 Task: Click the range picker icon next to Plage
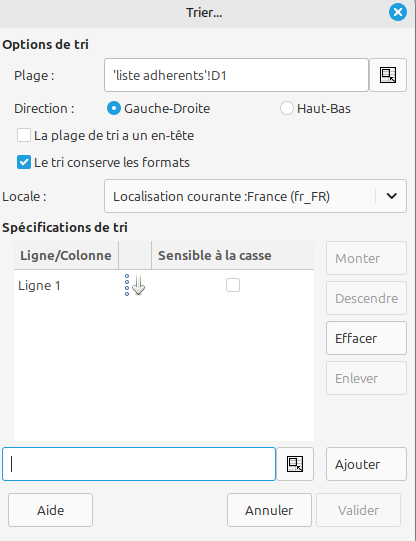tap(388, 75)
